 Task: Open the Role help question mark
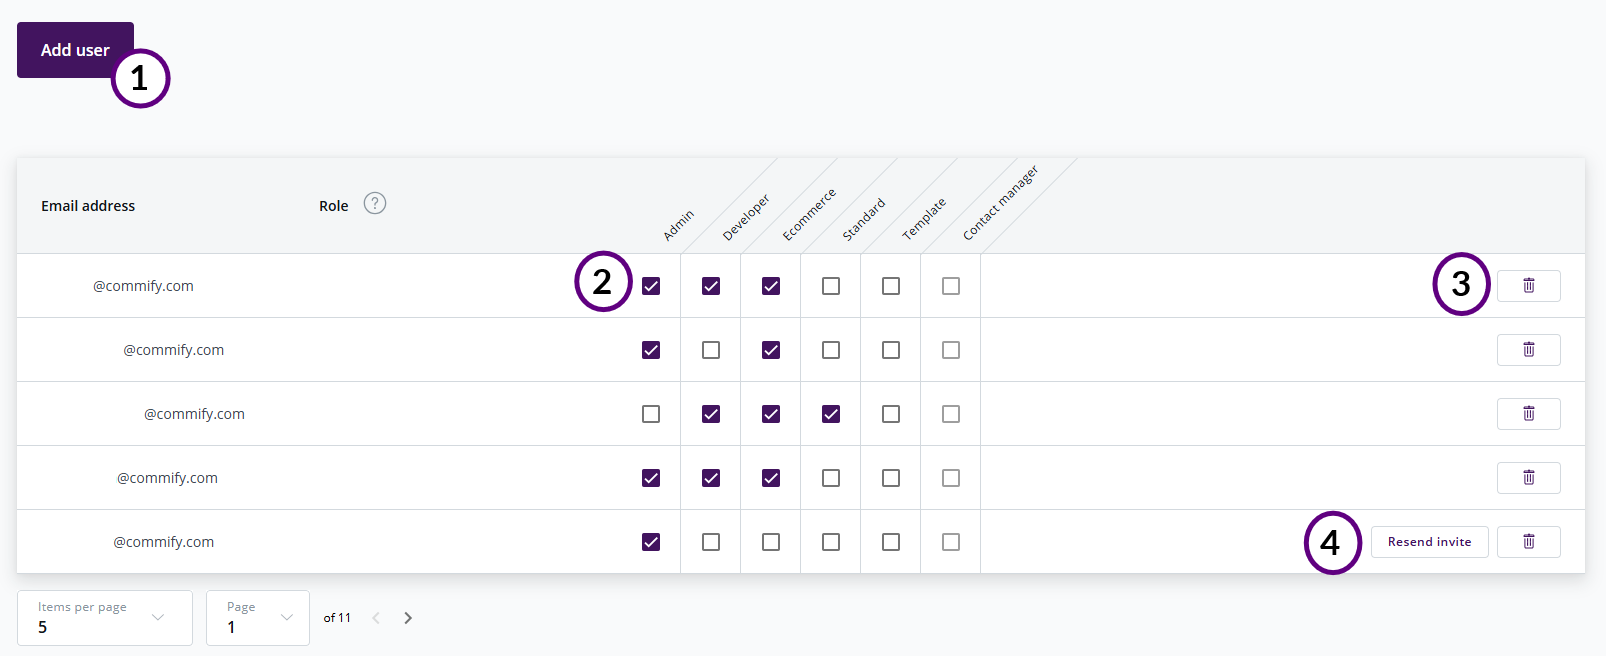click(x=374, y=203)
